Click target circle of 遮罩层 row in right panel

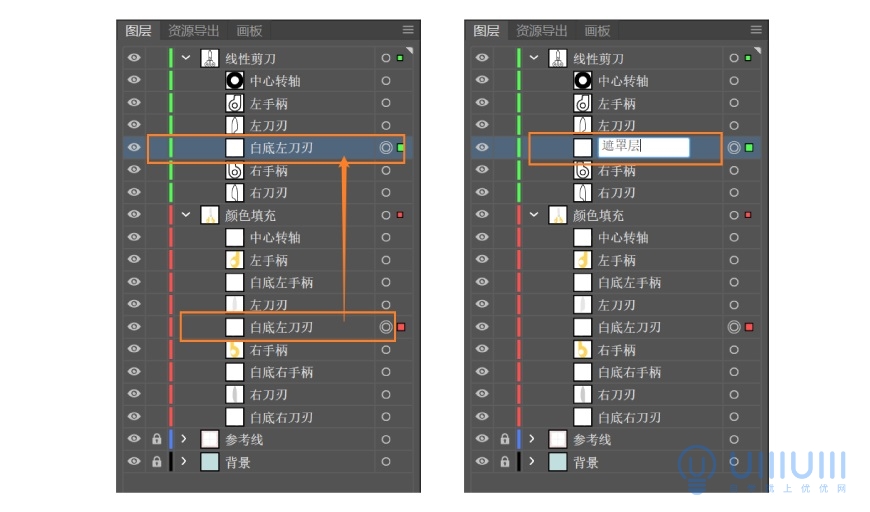tap(734, 148)
